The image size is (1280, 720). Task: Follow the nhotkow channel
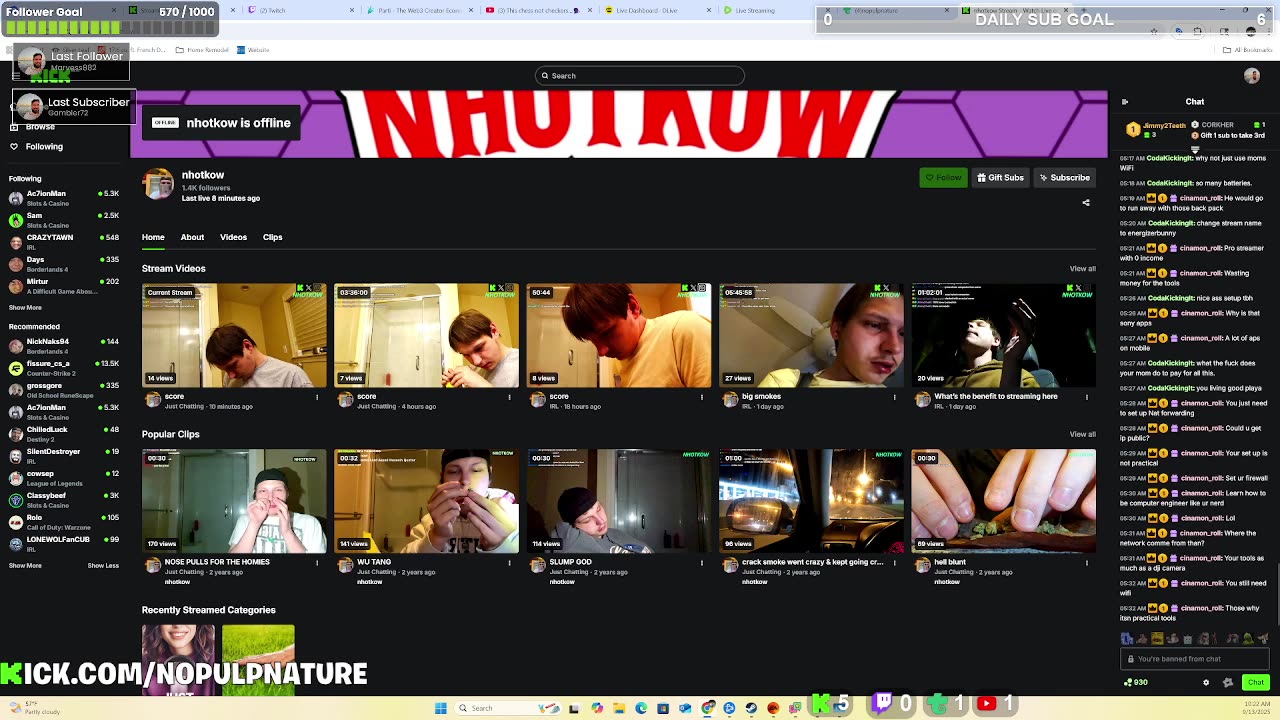(x=943, y=178)
